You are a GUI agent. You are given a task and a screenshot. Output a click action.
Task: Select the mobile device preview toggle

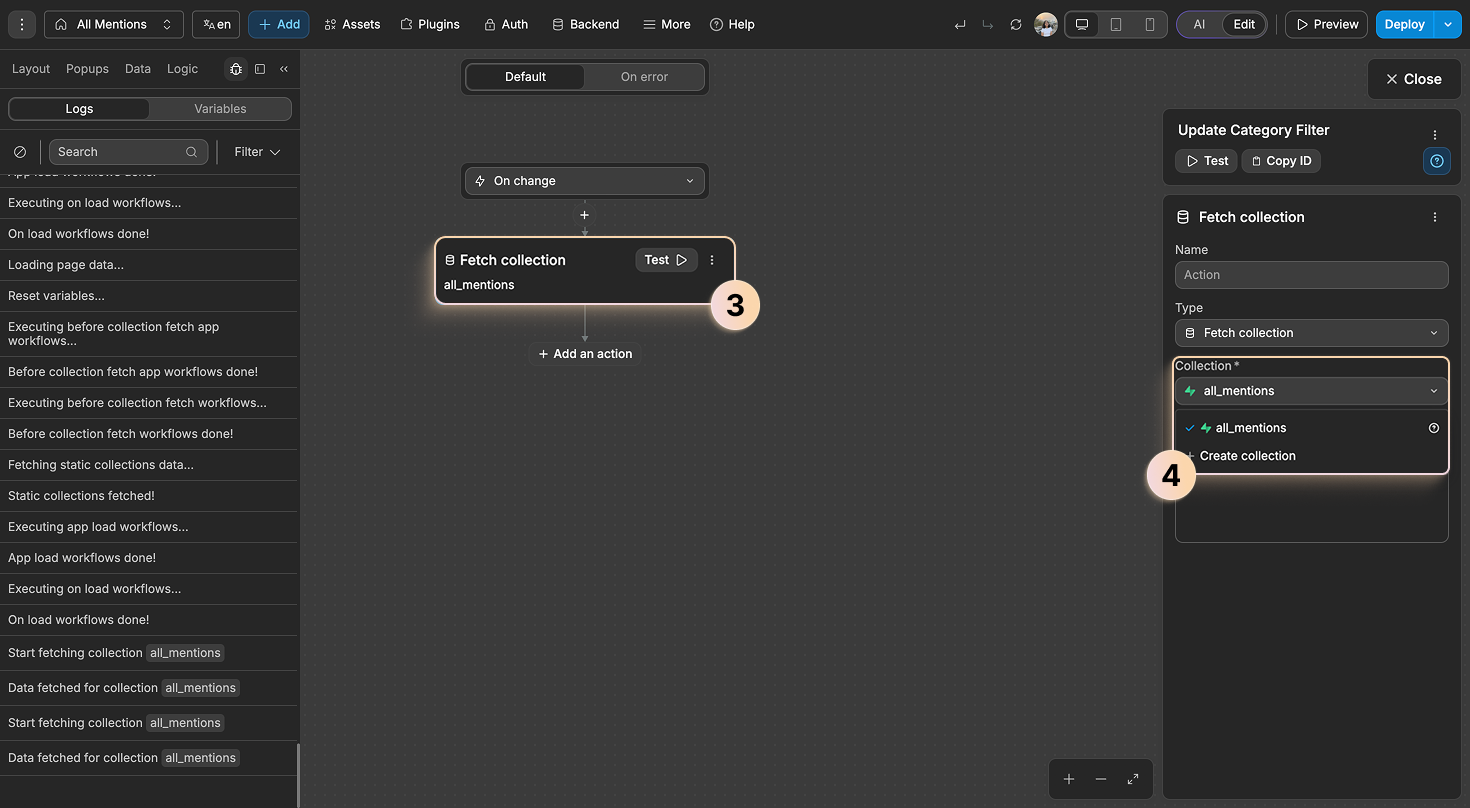click(1150, 24)
